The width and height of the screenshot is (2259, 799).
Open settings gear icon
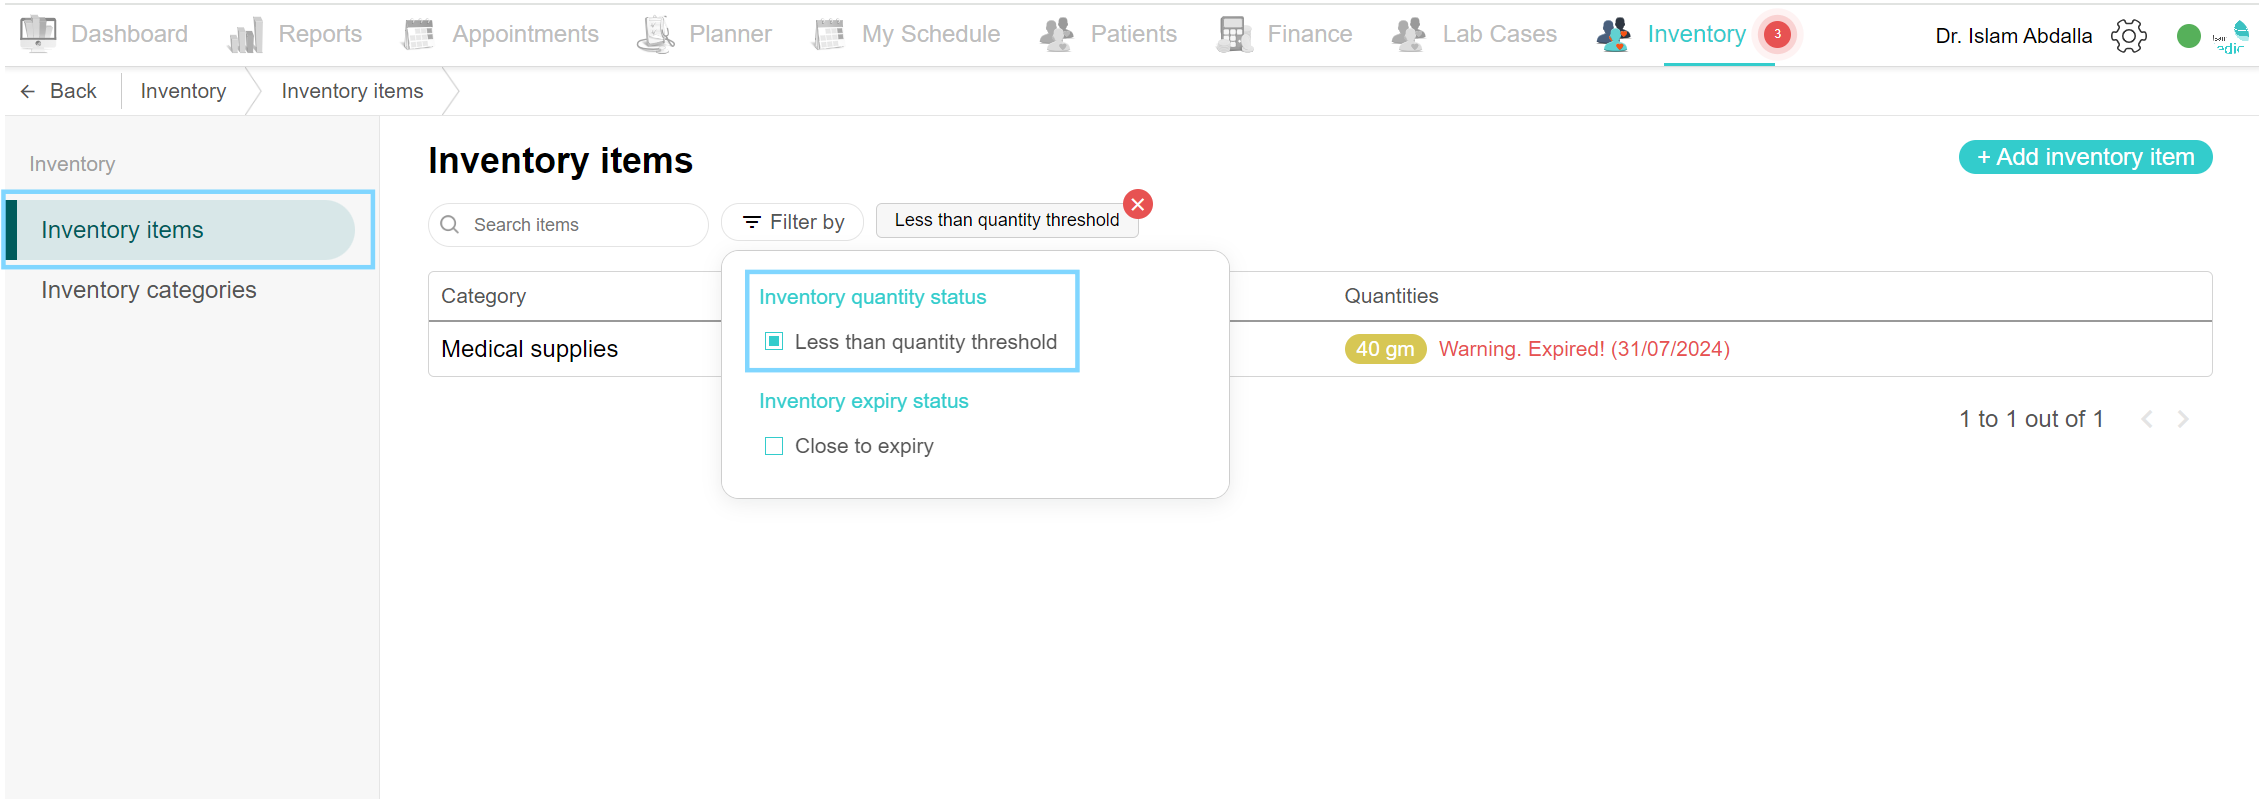click(2129, 36)
